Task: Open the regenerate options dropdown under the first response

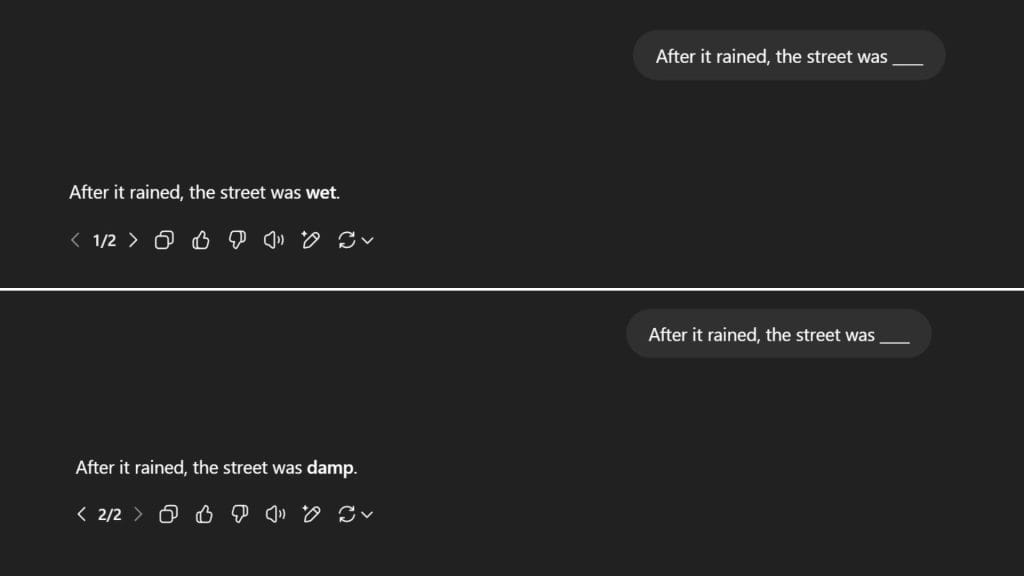Action: click(x=366, y=241)
